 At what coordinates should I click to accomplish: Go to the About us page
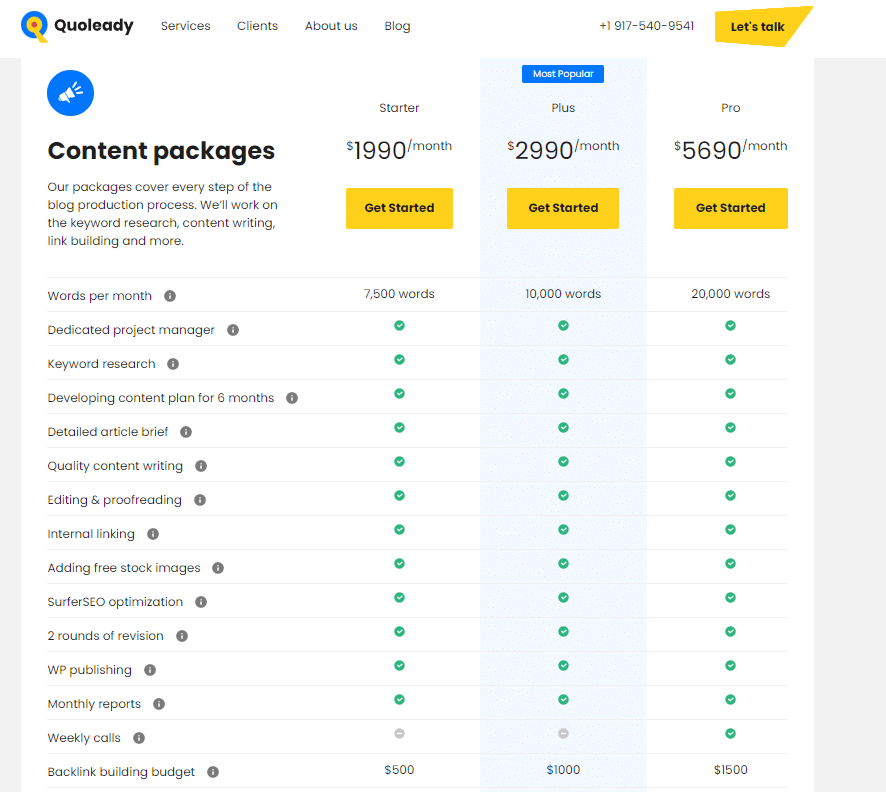tap(331, 26)
